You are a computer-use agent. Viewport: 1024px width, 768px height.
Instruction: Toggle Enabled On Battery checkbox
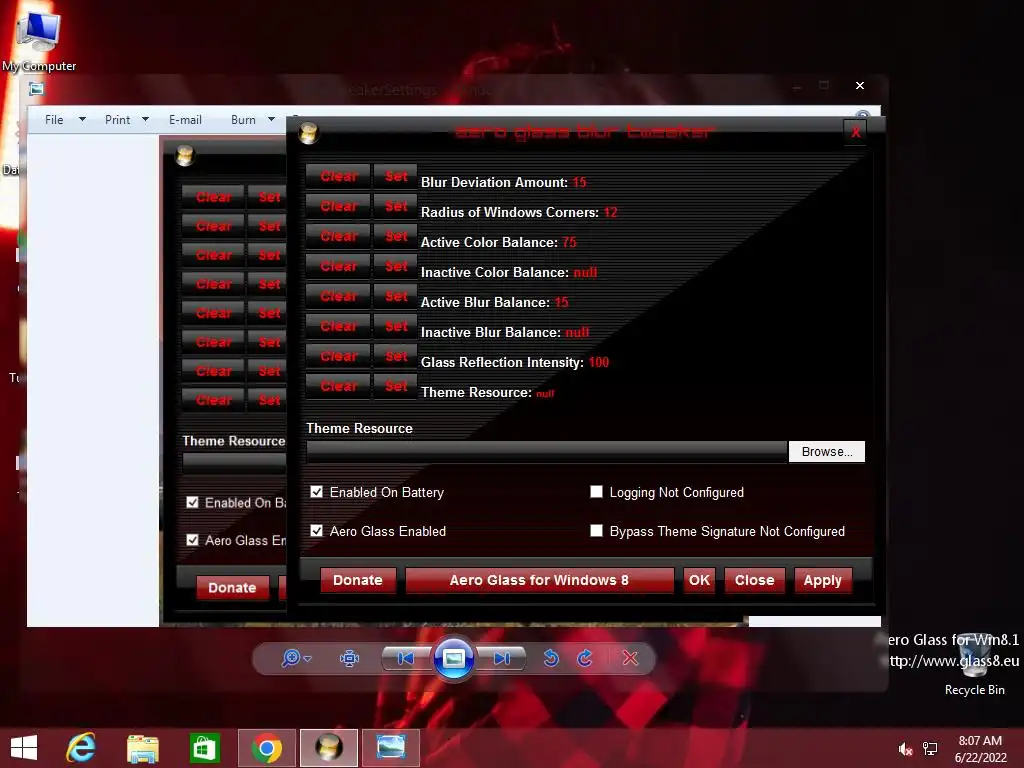coord(317,492)
